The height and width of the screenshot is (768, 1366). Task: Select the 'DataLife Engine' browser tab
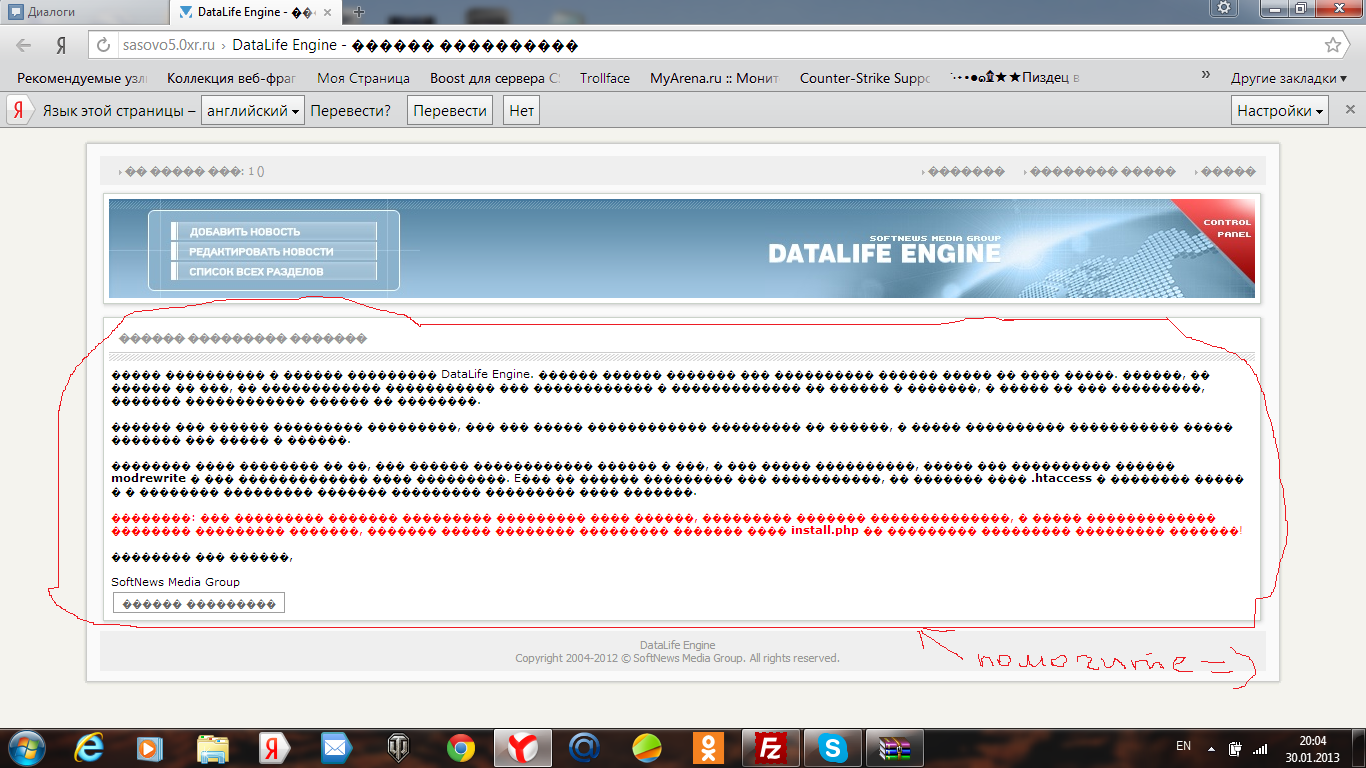click(258, 12)
